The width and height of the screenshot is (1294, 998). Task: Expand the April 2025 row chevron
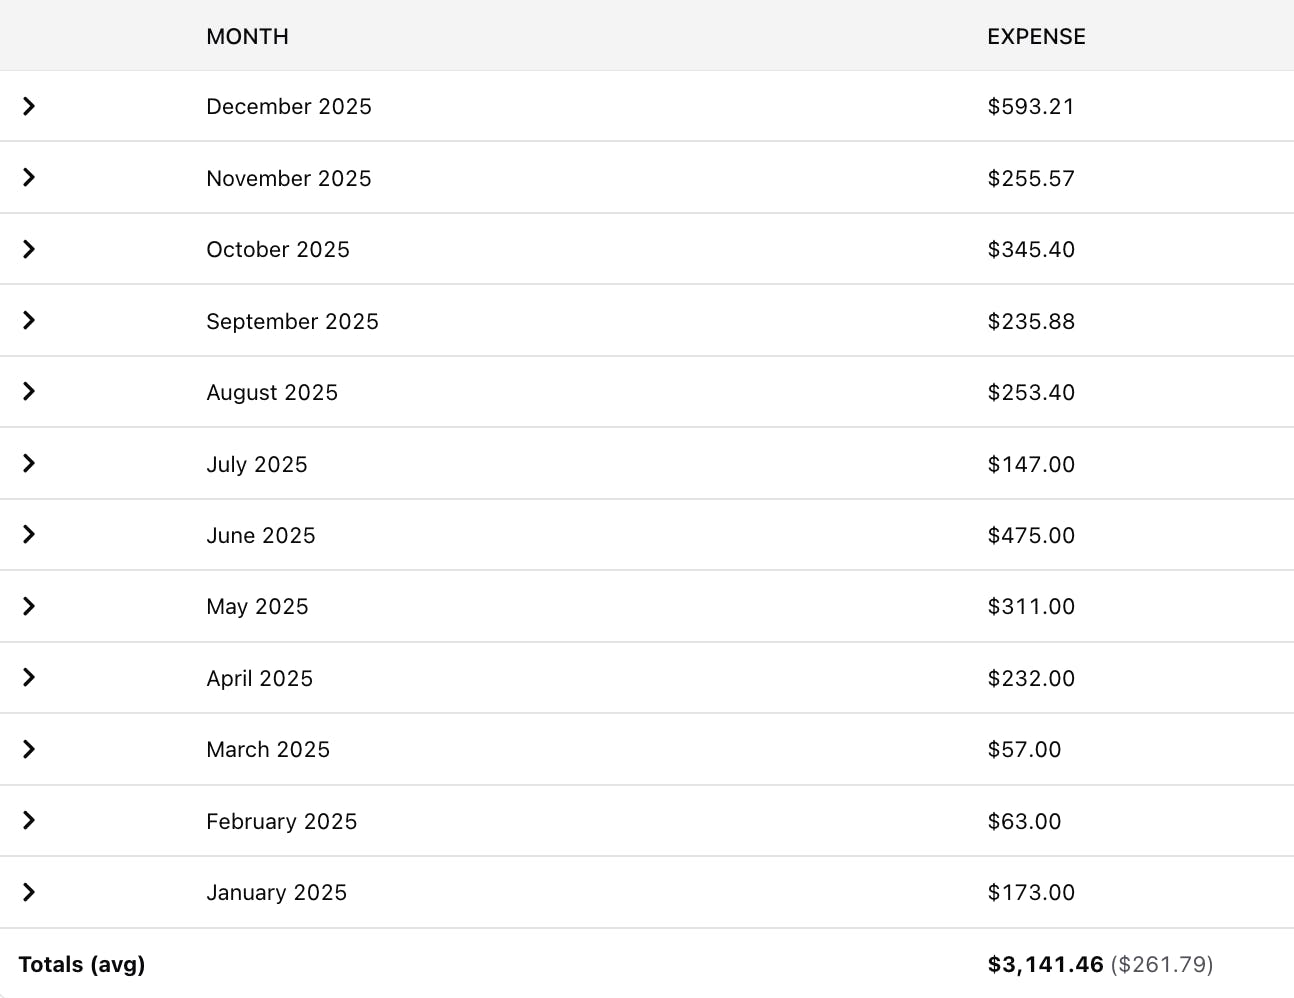pyautogui.click(x=29, y=678)
